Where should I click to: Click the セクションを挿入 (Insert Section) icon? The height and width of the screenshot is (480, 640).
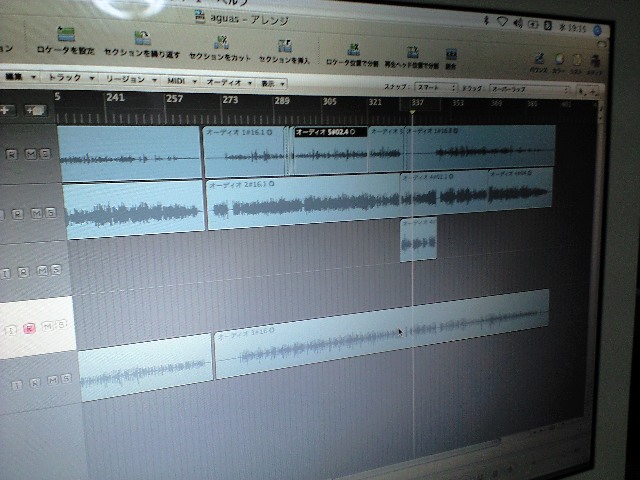tap(285, 44)
